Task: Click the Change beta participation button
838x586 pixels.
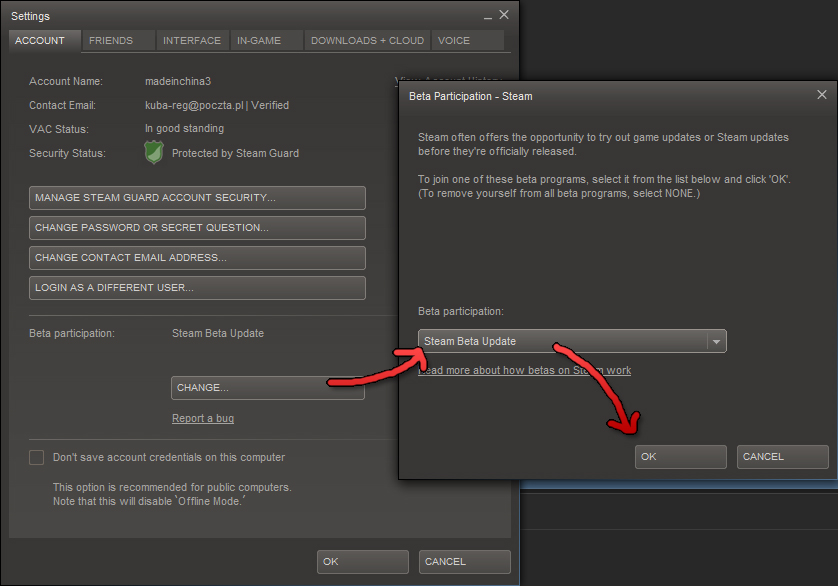Action: tap(268, 388)
